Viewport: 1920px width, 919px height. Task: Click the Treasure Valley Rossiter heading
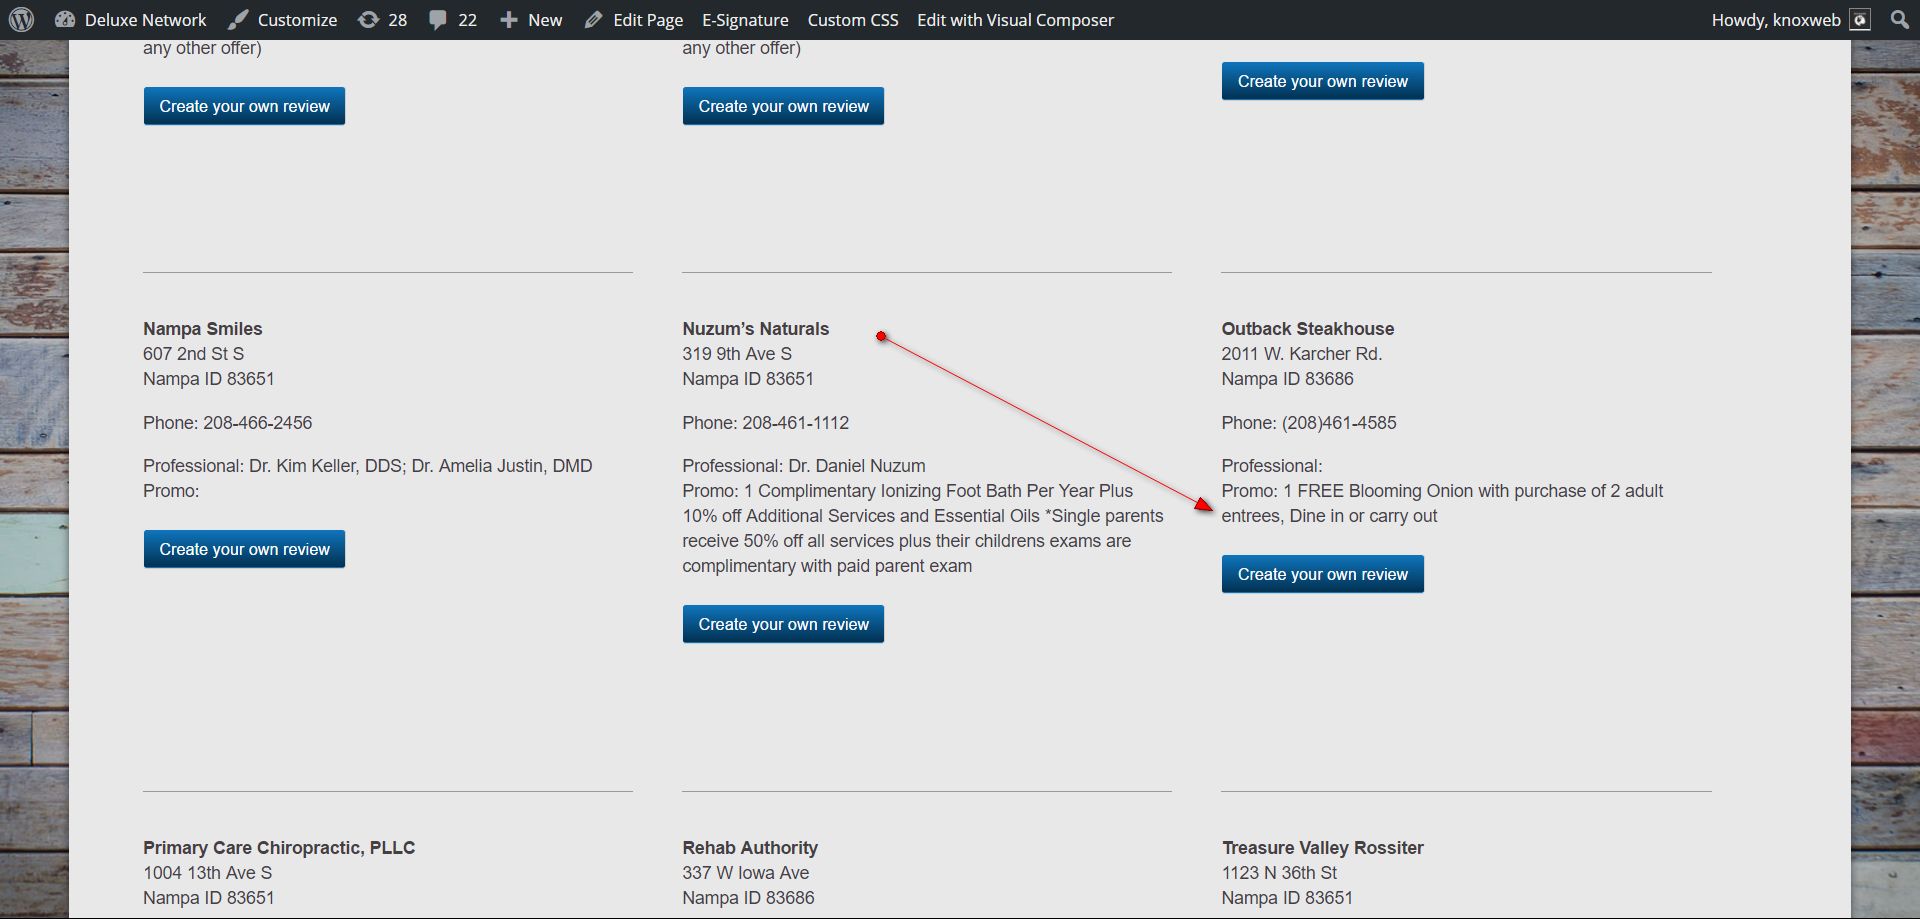pyautogui.click(x=1322, y=848)
